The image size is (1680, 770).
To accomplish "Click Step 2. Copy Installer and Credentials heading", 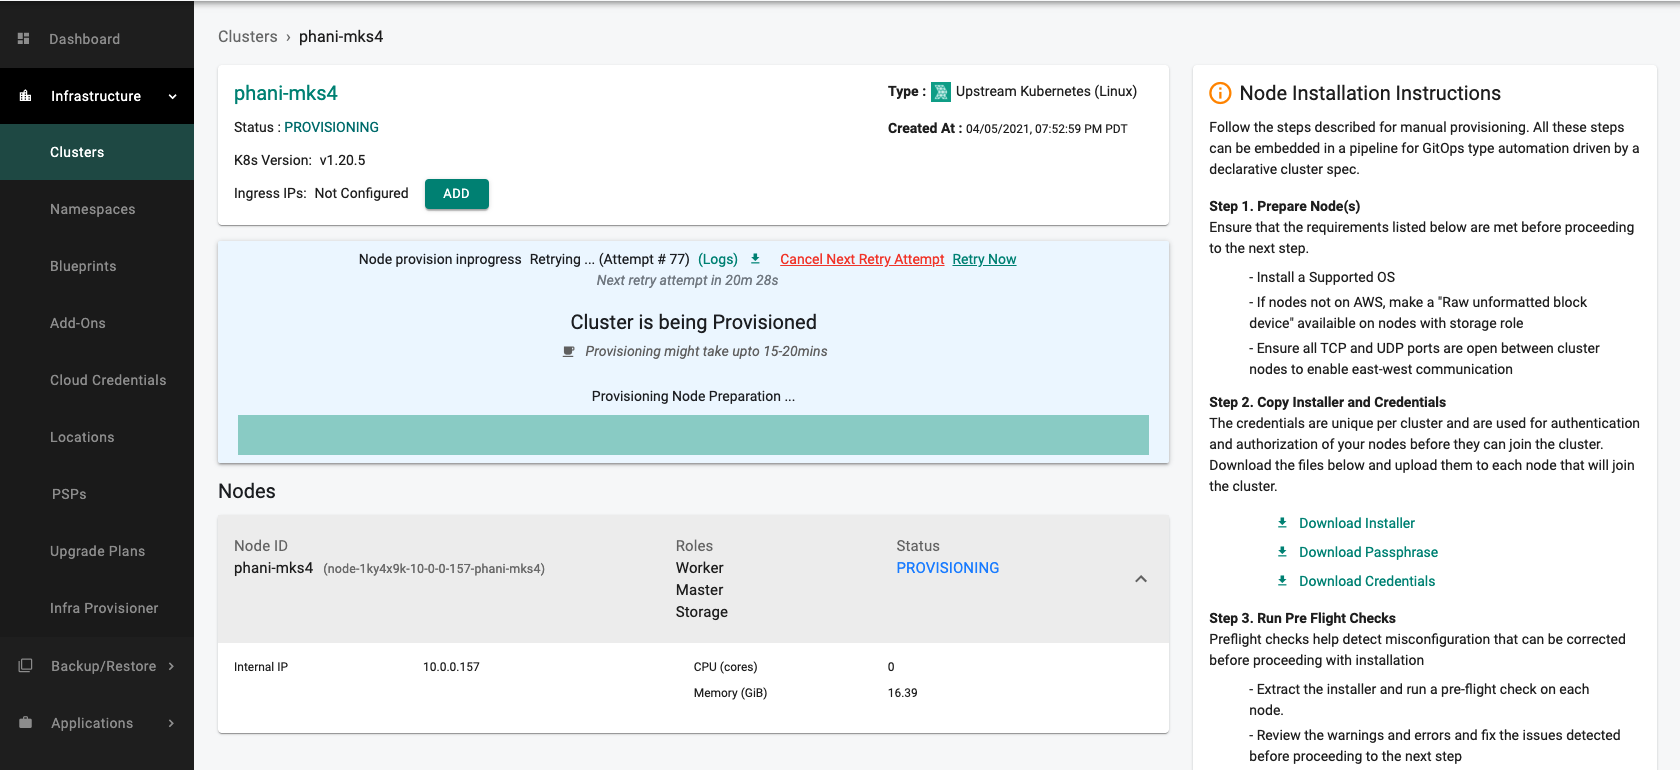I will pos(1327,402).
